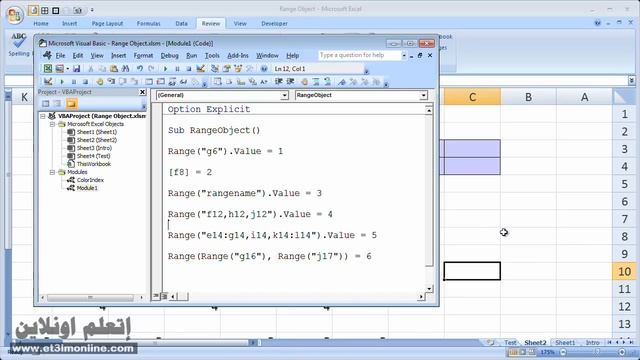Collapse the Microsoft Excel Objects folder
Image resolution: width=640 pixels, height=360 pixels.
pos(53,124)
